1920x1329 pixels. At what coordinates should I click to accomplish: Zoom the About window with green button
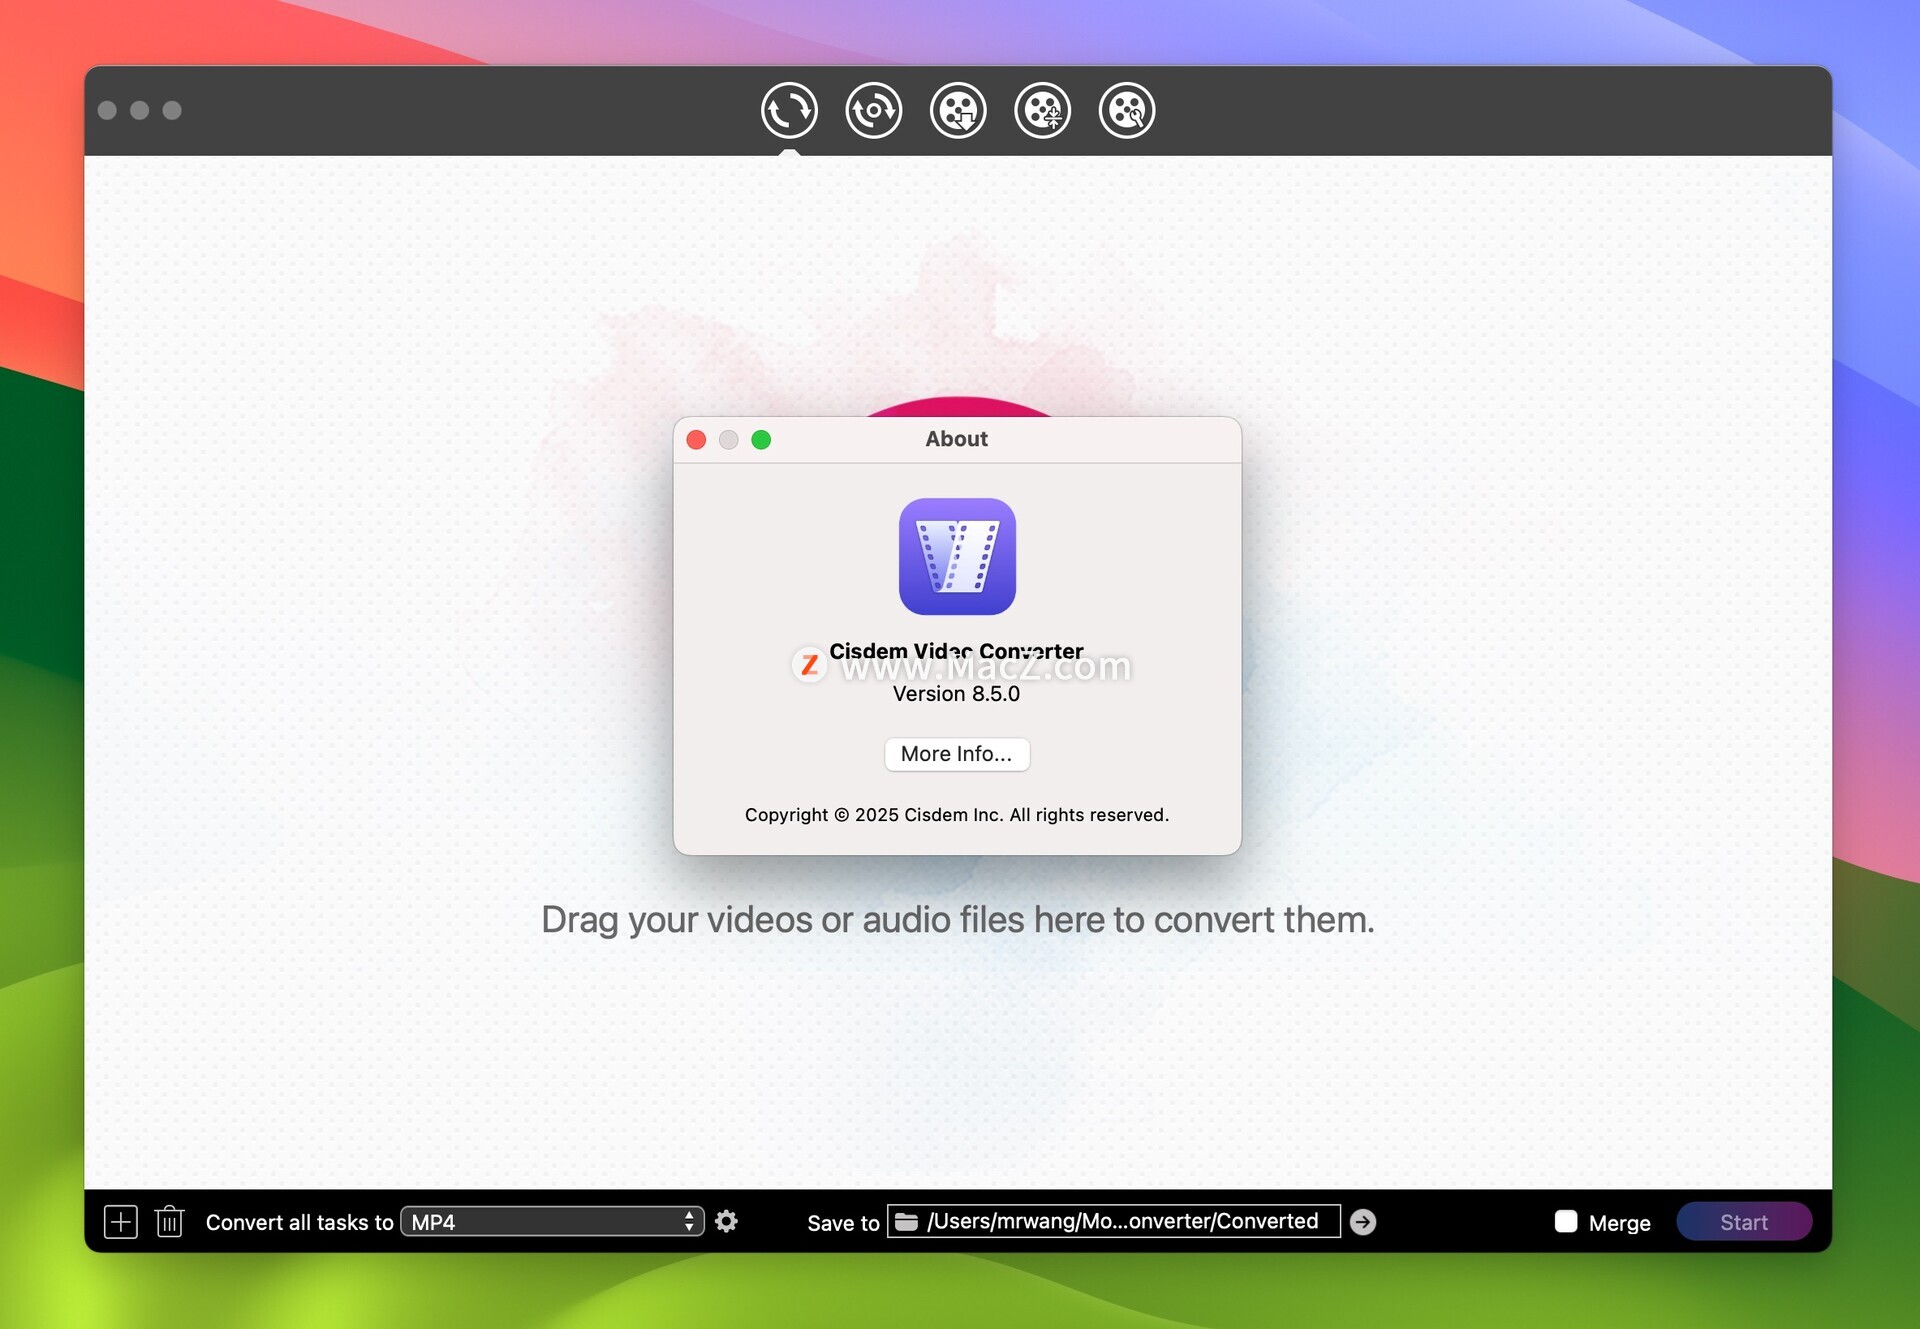coord(761,440)
